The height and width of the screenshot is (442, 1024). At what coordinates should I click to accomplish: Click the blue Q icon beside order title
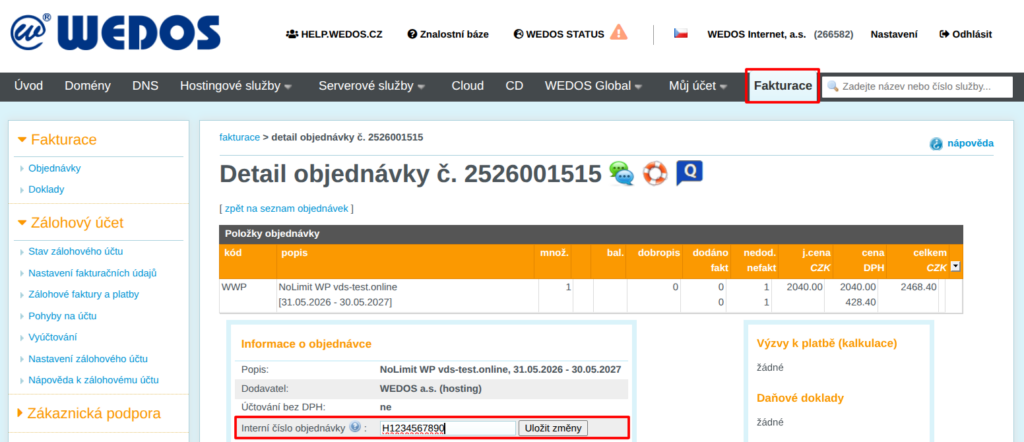689,173
